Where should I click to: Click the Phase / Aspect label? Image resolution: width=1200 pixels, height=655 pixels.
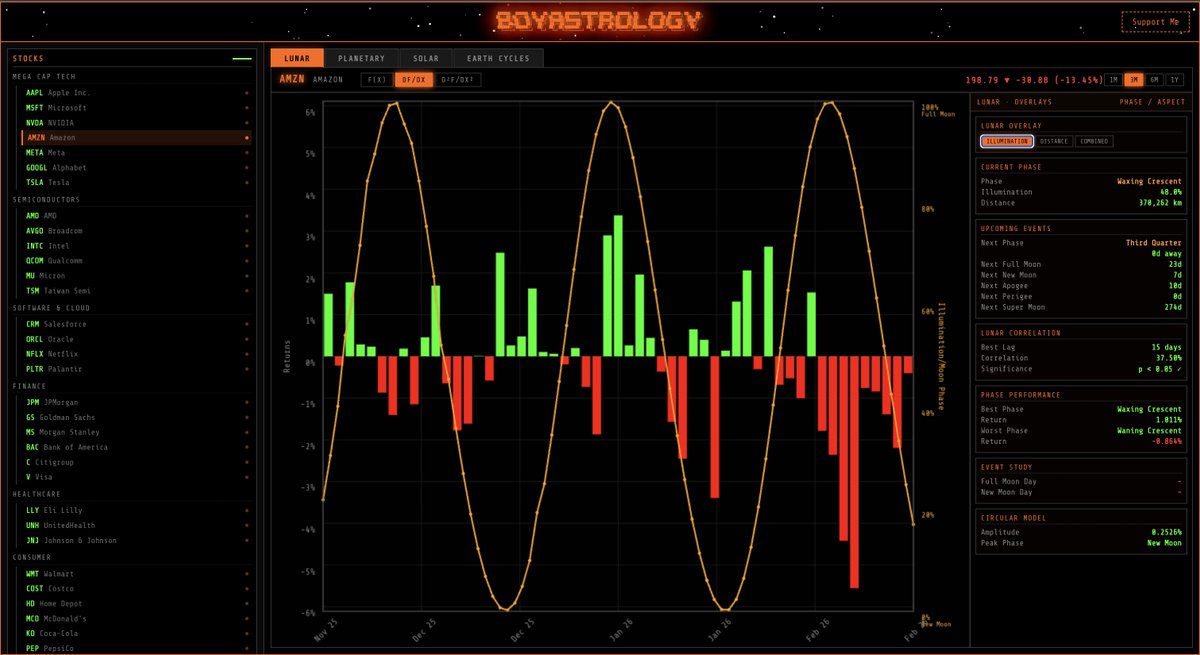[1152, 102]
